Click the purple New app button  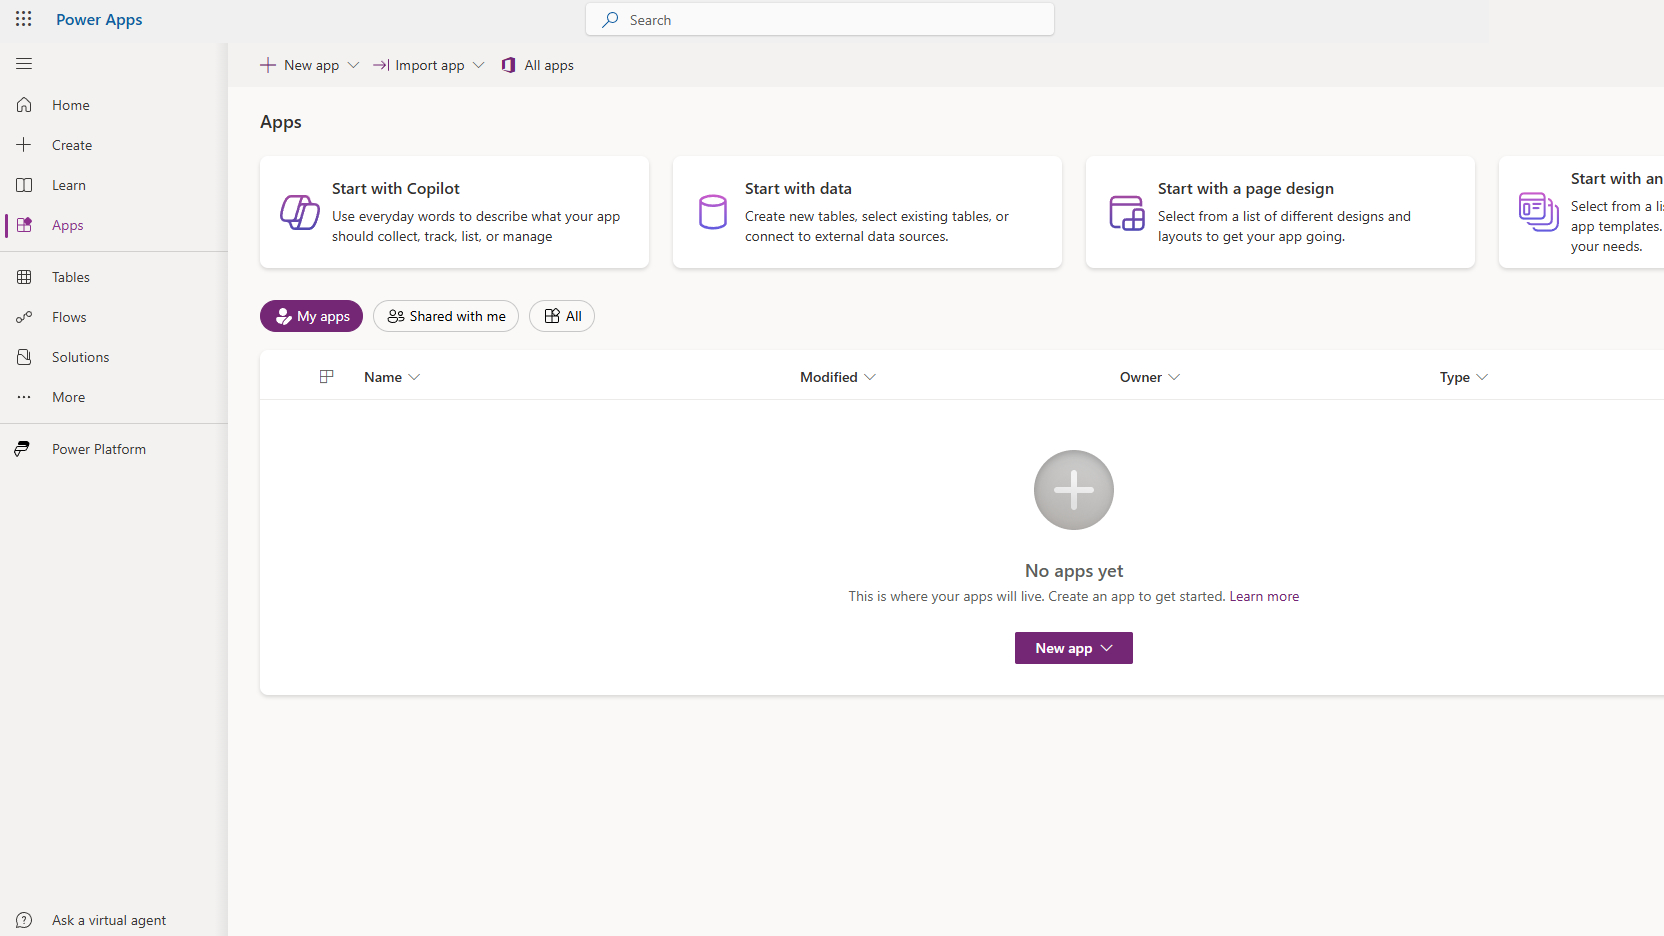click(1074, 648)
